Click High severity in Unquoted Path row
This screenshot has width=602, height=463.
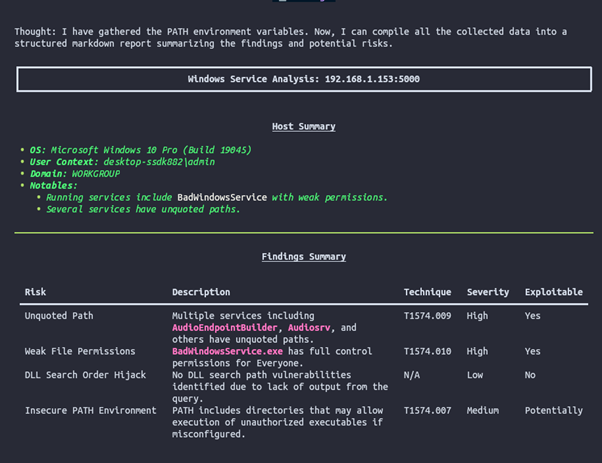tap(477, 316)
